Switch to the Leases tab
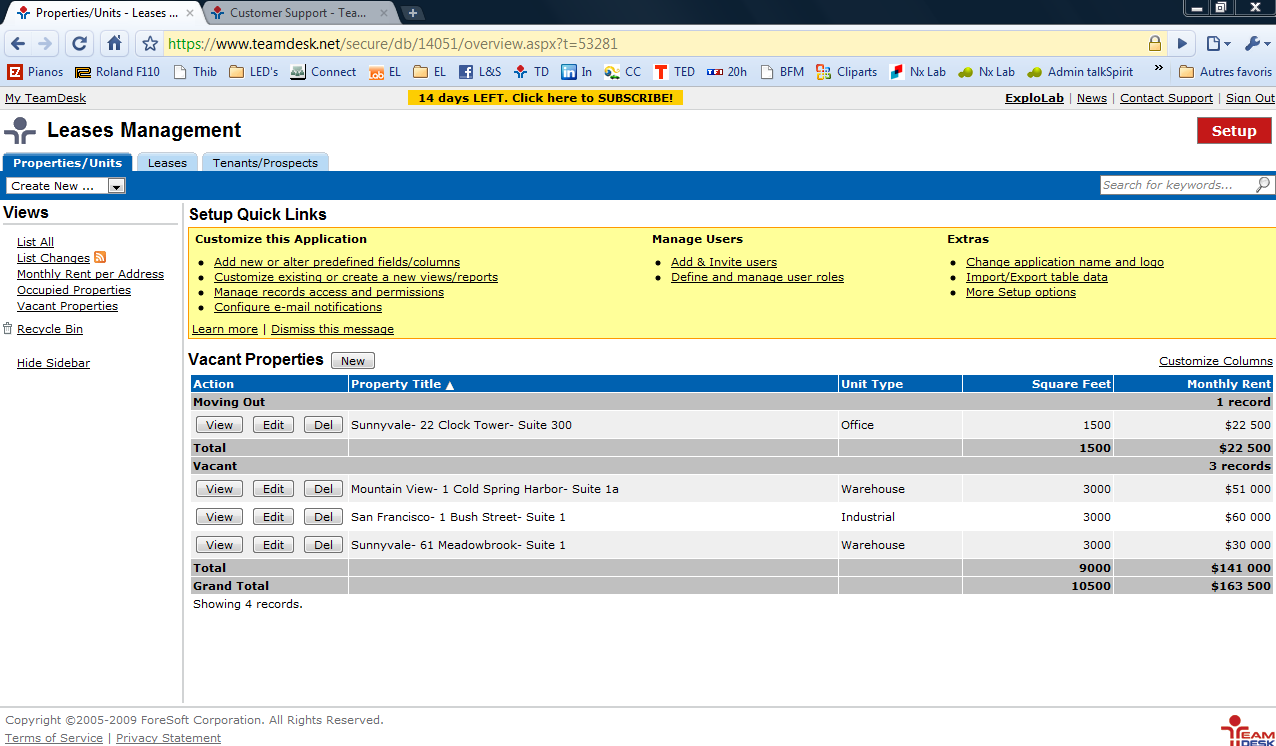Image resolution: width=1276 pixels, height=746 pixels. pos(167,163)
